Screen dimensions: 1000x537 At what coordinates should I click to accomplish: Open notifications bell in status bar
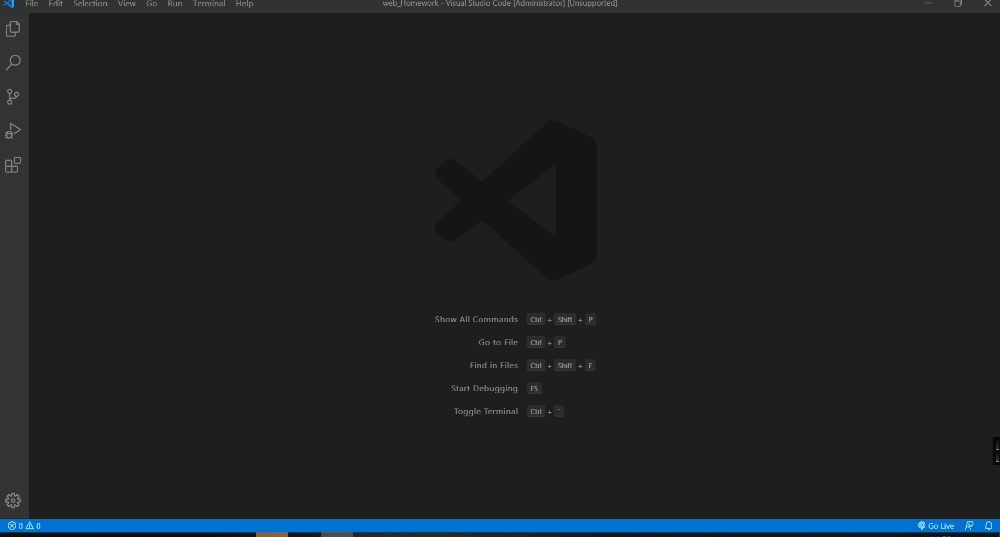(989, 526)
